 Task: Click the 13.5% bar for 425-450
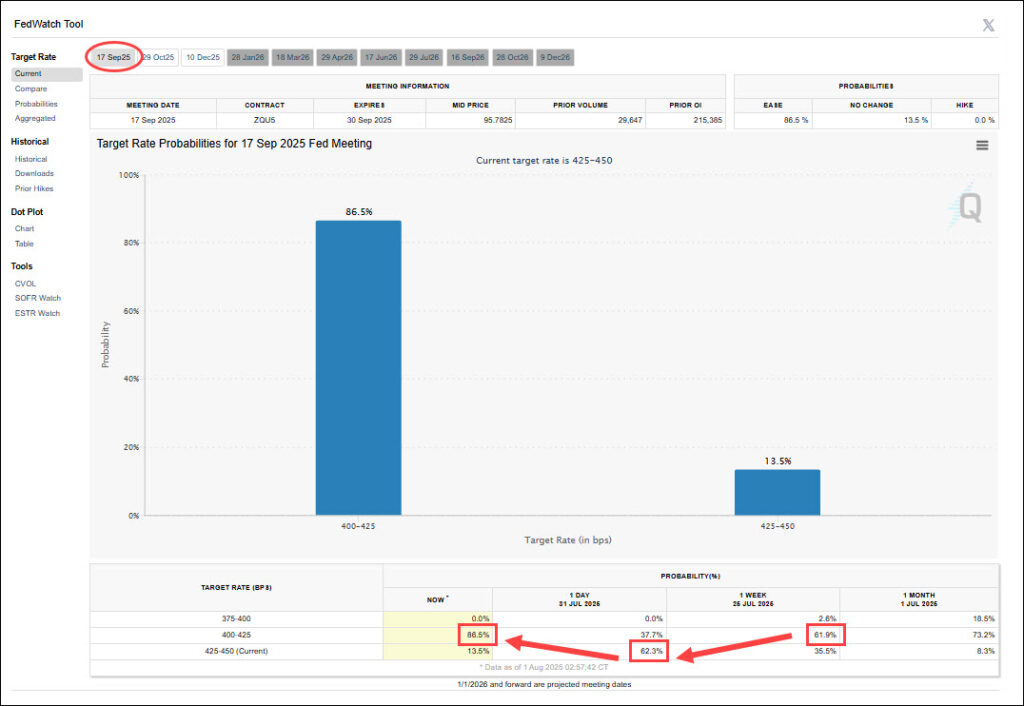(x=777, y=492)
